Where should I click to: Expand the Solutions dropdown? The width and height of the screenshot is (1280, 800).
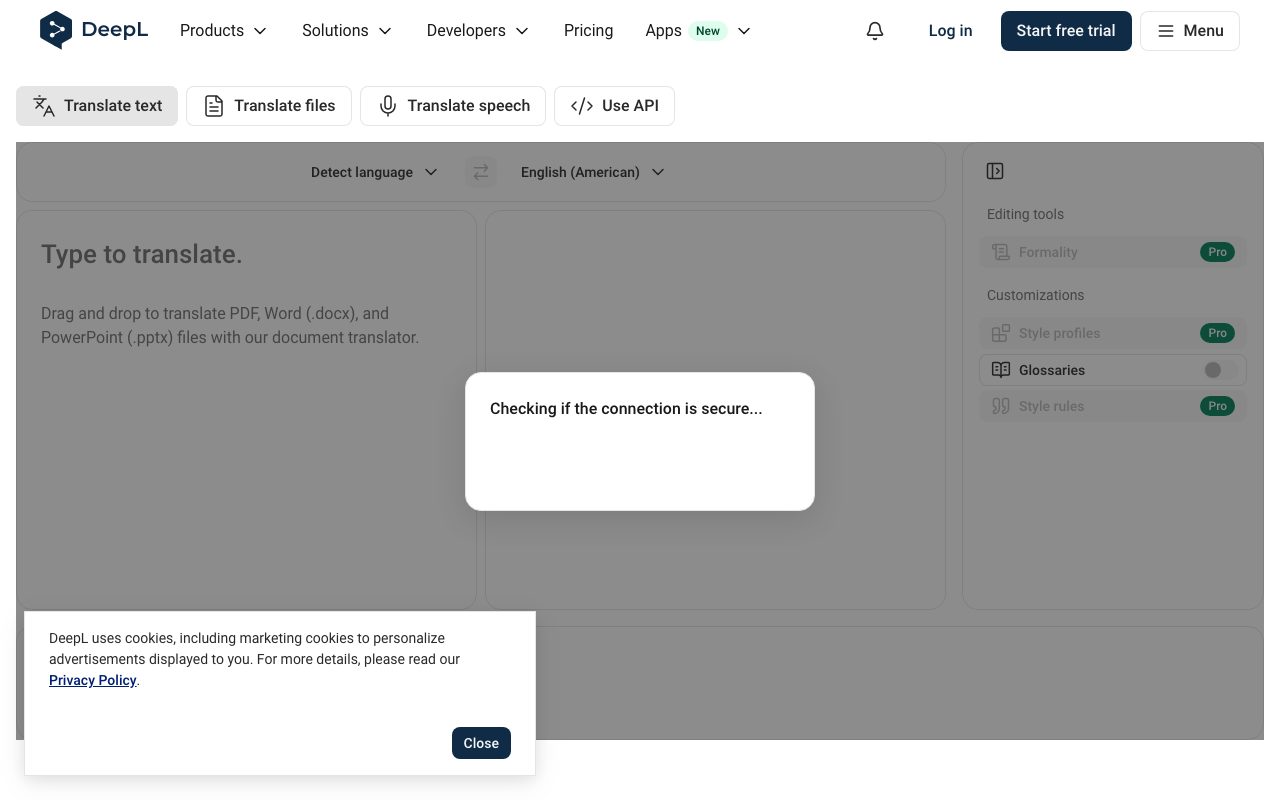347,31
